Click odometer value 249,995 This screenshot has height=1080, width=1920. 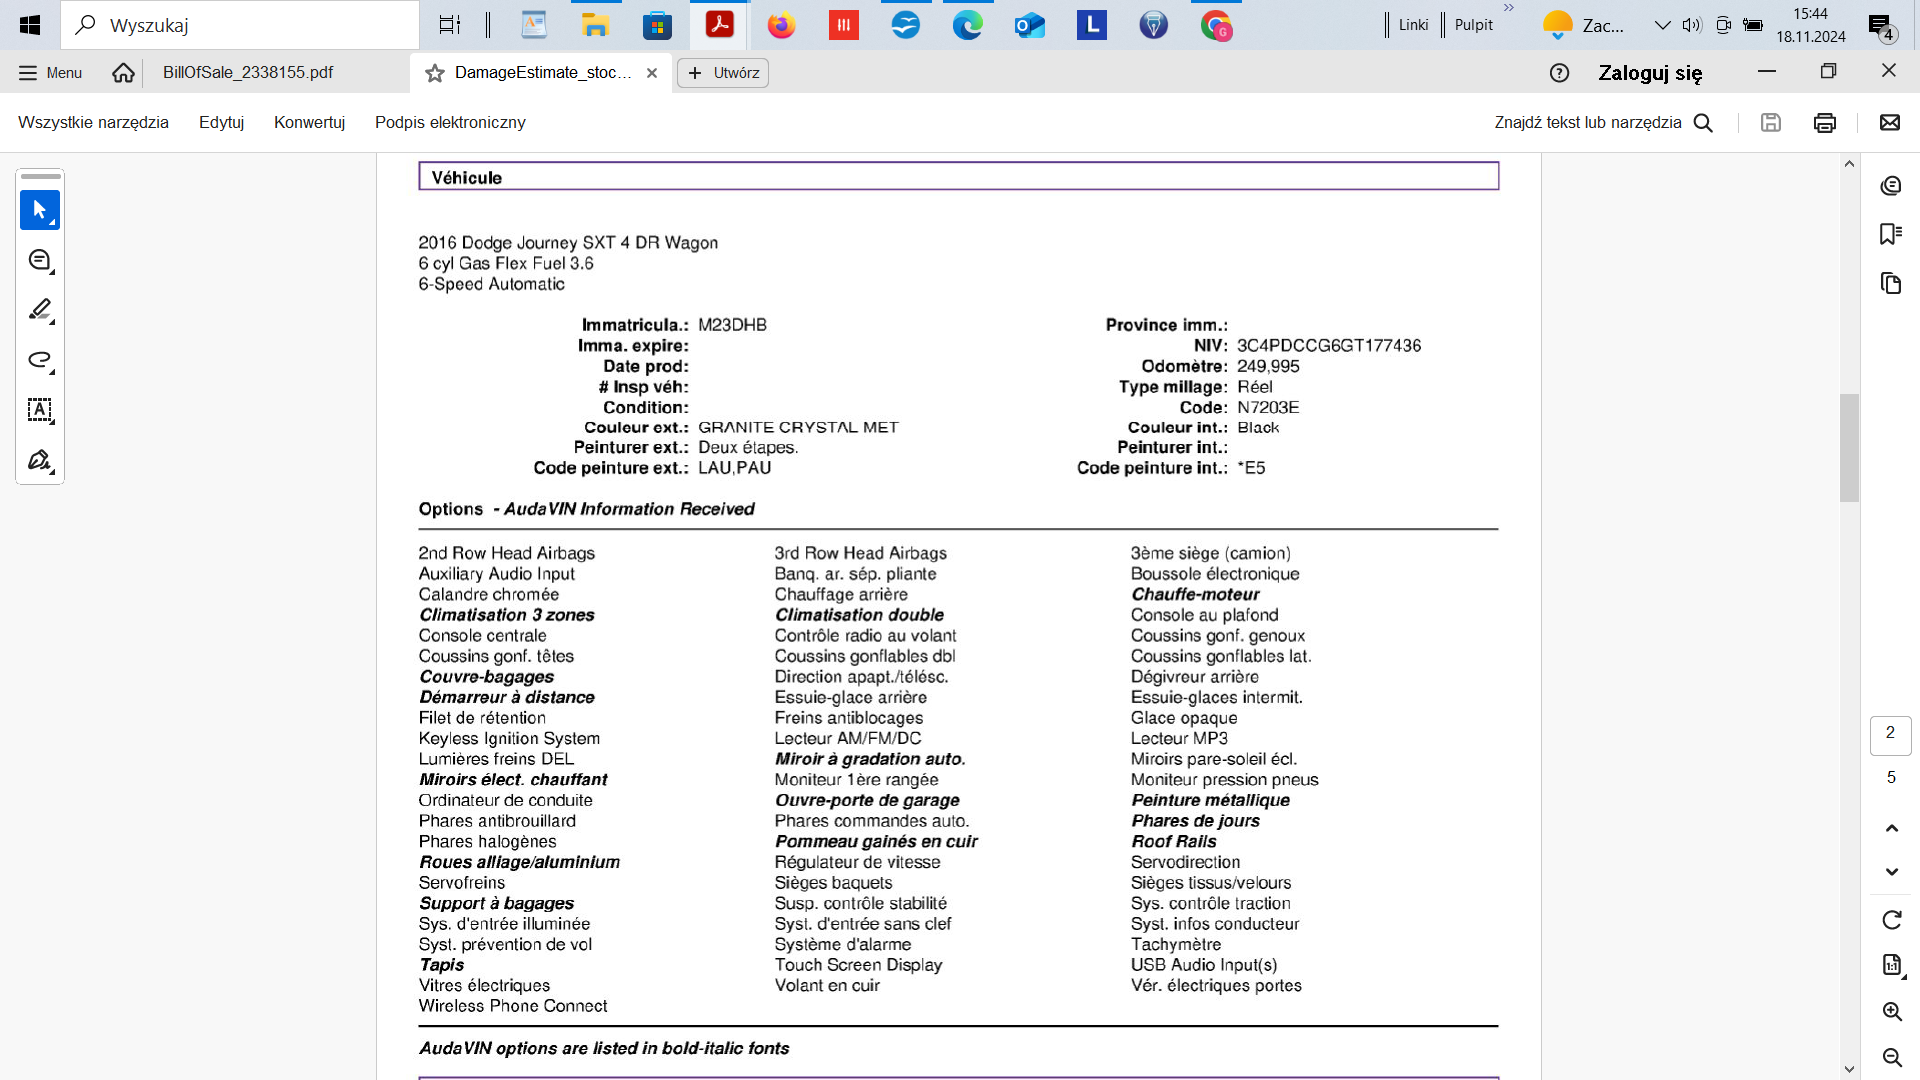pos(1268,367)
